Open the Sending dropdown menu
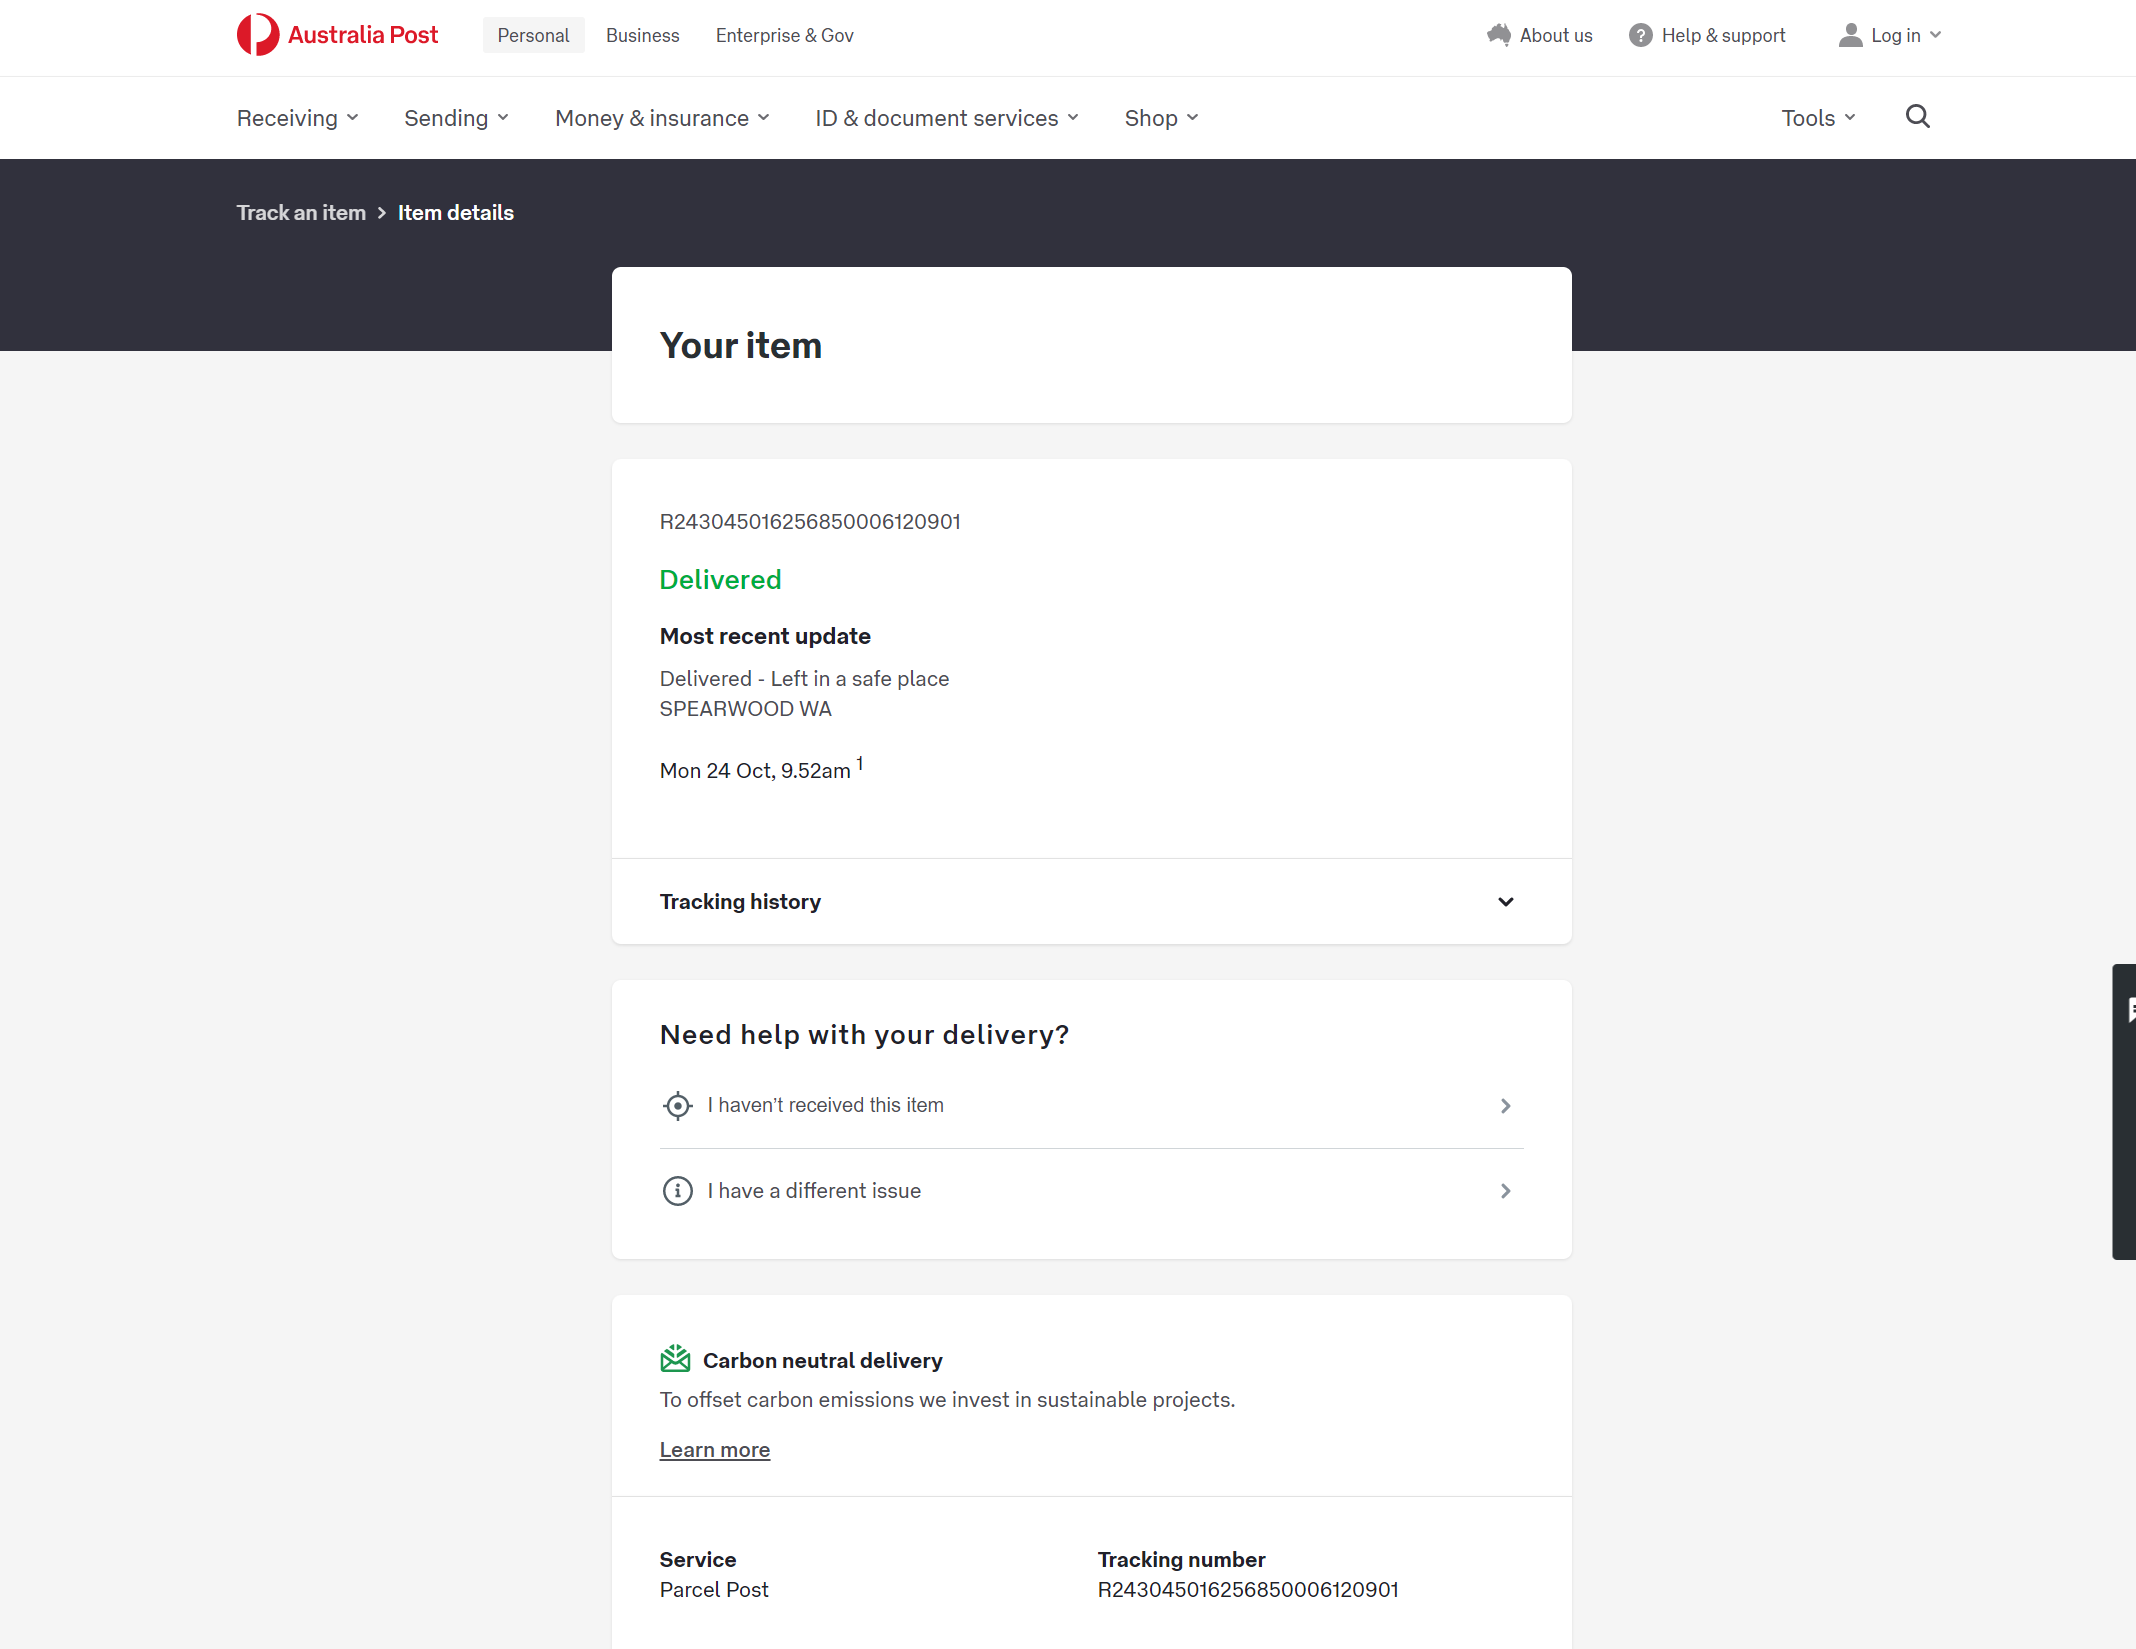The height and width of the screenshot is (1649, 2136). point(456,118)
